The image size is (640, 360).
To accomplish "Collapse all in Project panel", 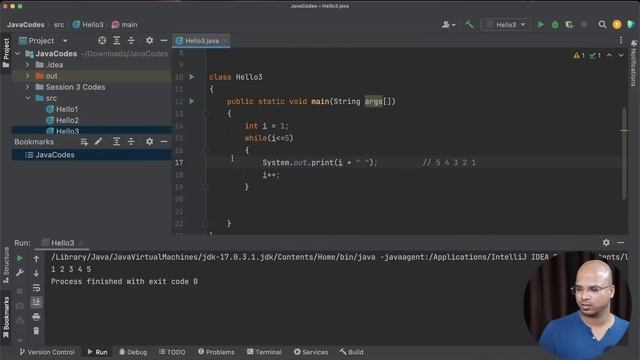I will click(131, 40).
